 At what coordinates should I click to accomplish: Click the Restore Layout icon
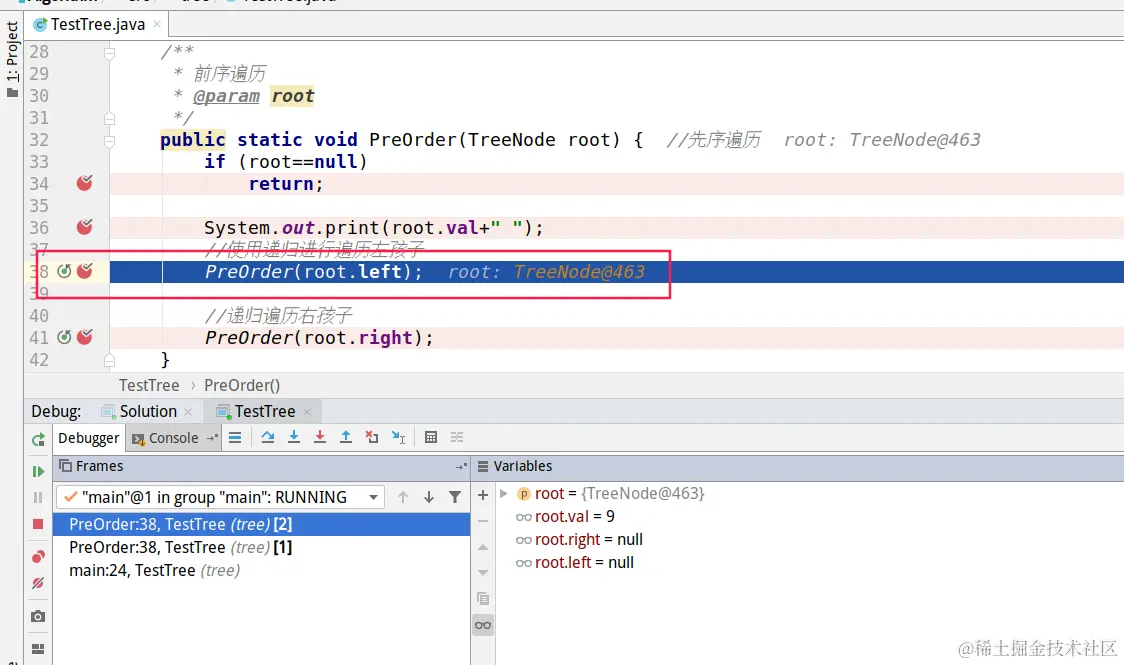38,649
